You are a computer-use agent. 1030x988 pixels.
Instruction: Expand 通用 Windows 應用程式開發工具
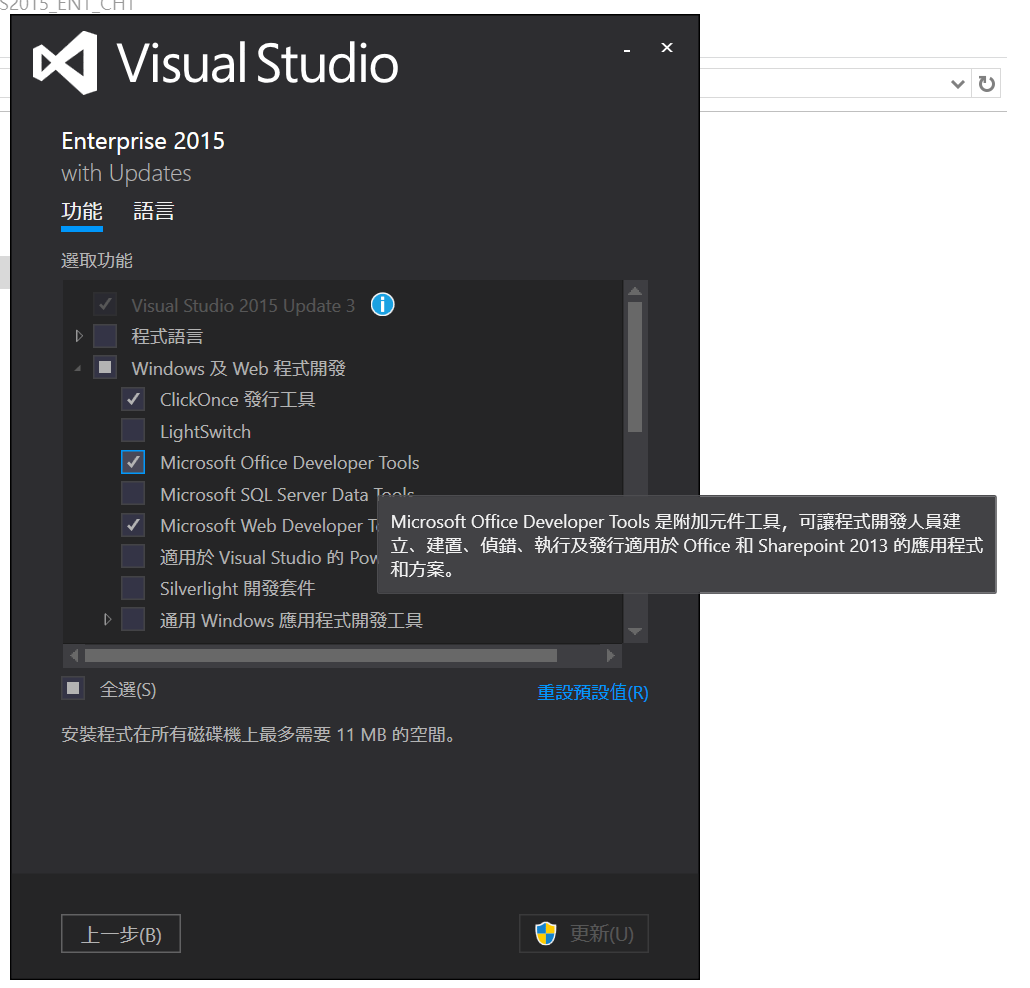107,619
